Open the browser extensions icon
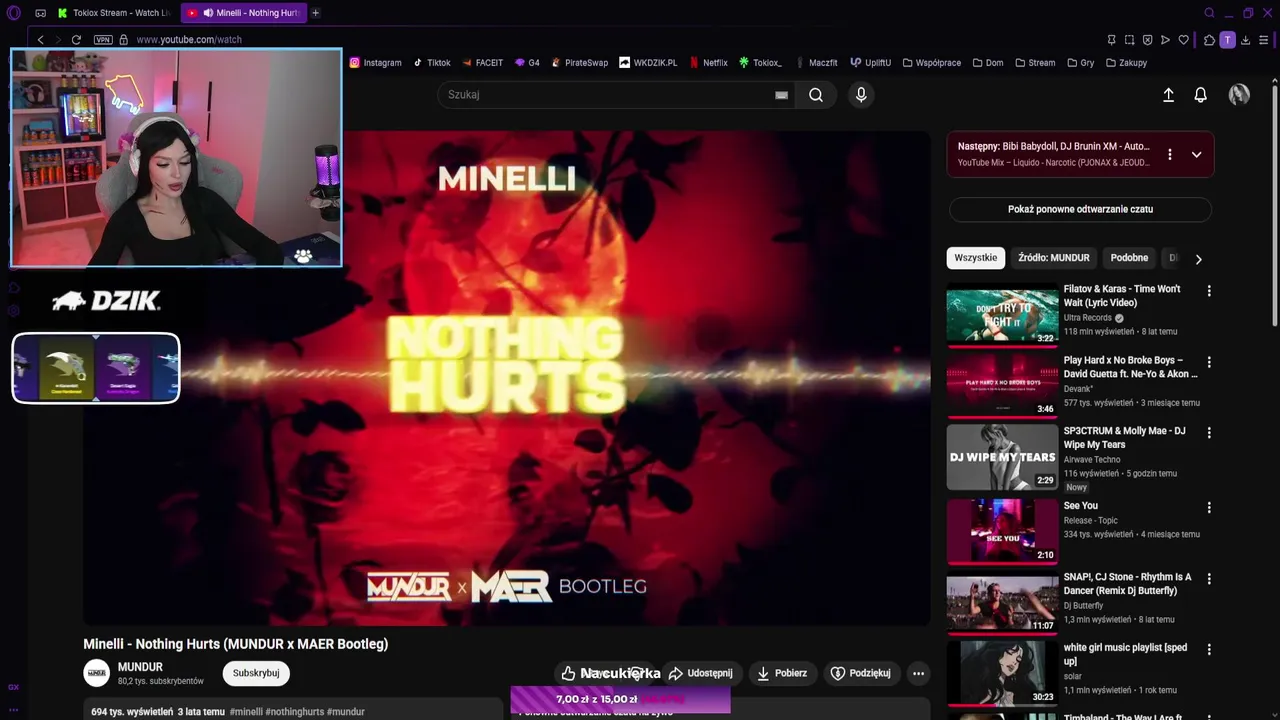This screenshot has width=1280, height=720. pyautogui.click(x=1209, y=40)
